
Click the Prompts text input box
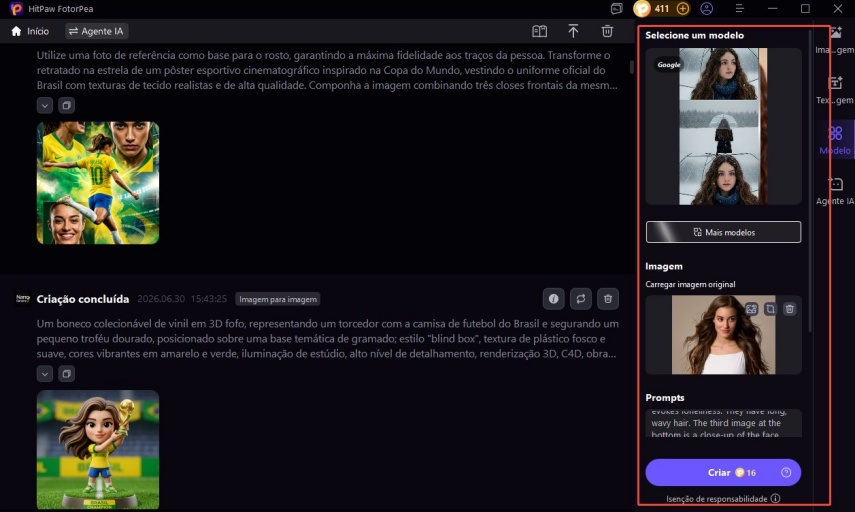(724, 423)
